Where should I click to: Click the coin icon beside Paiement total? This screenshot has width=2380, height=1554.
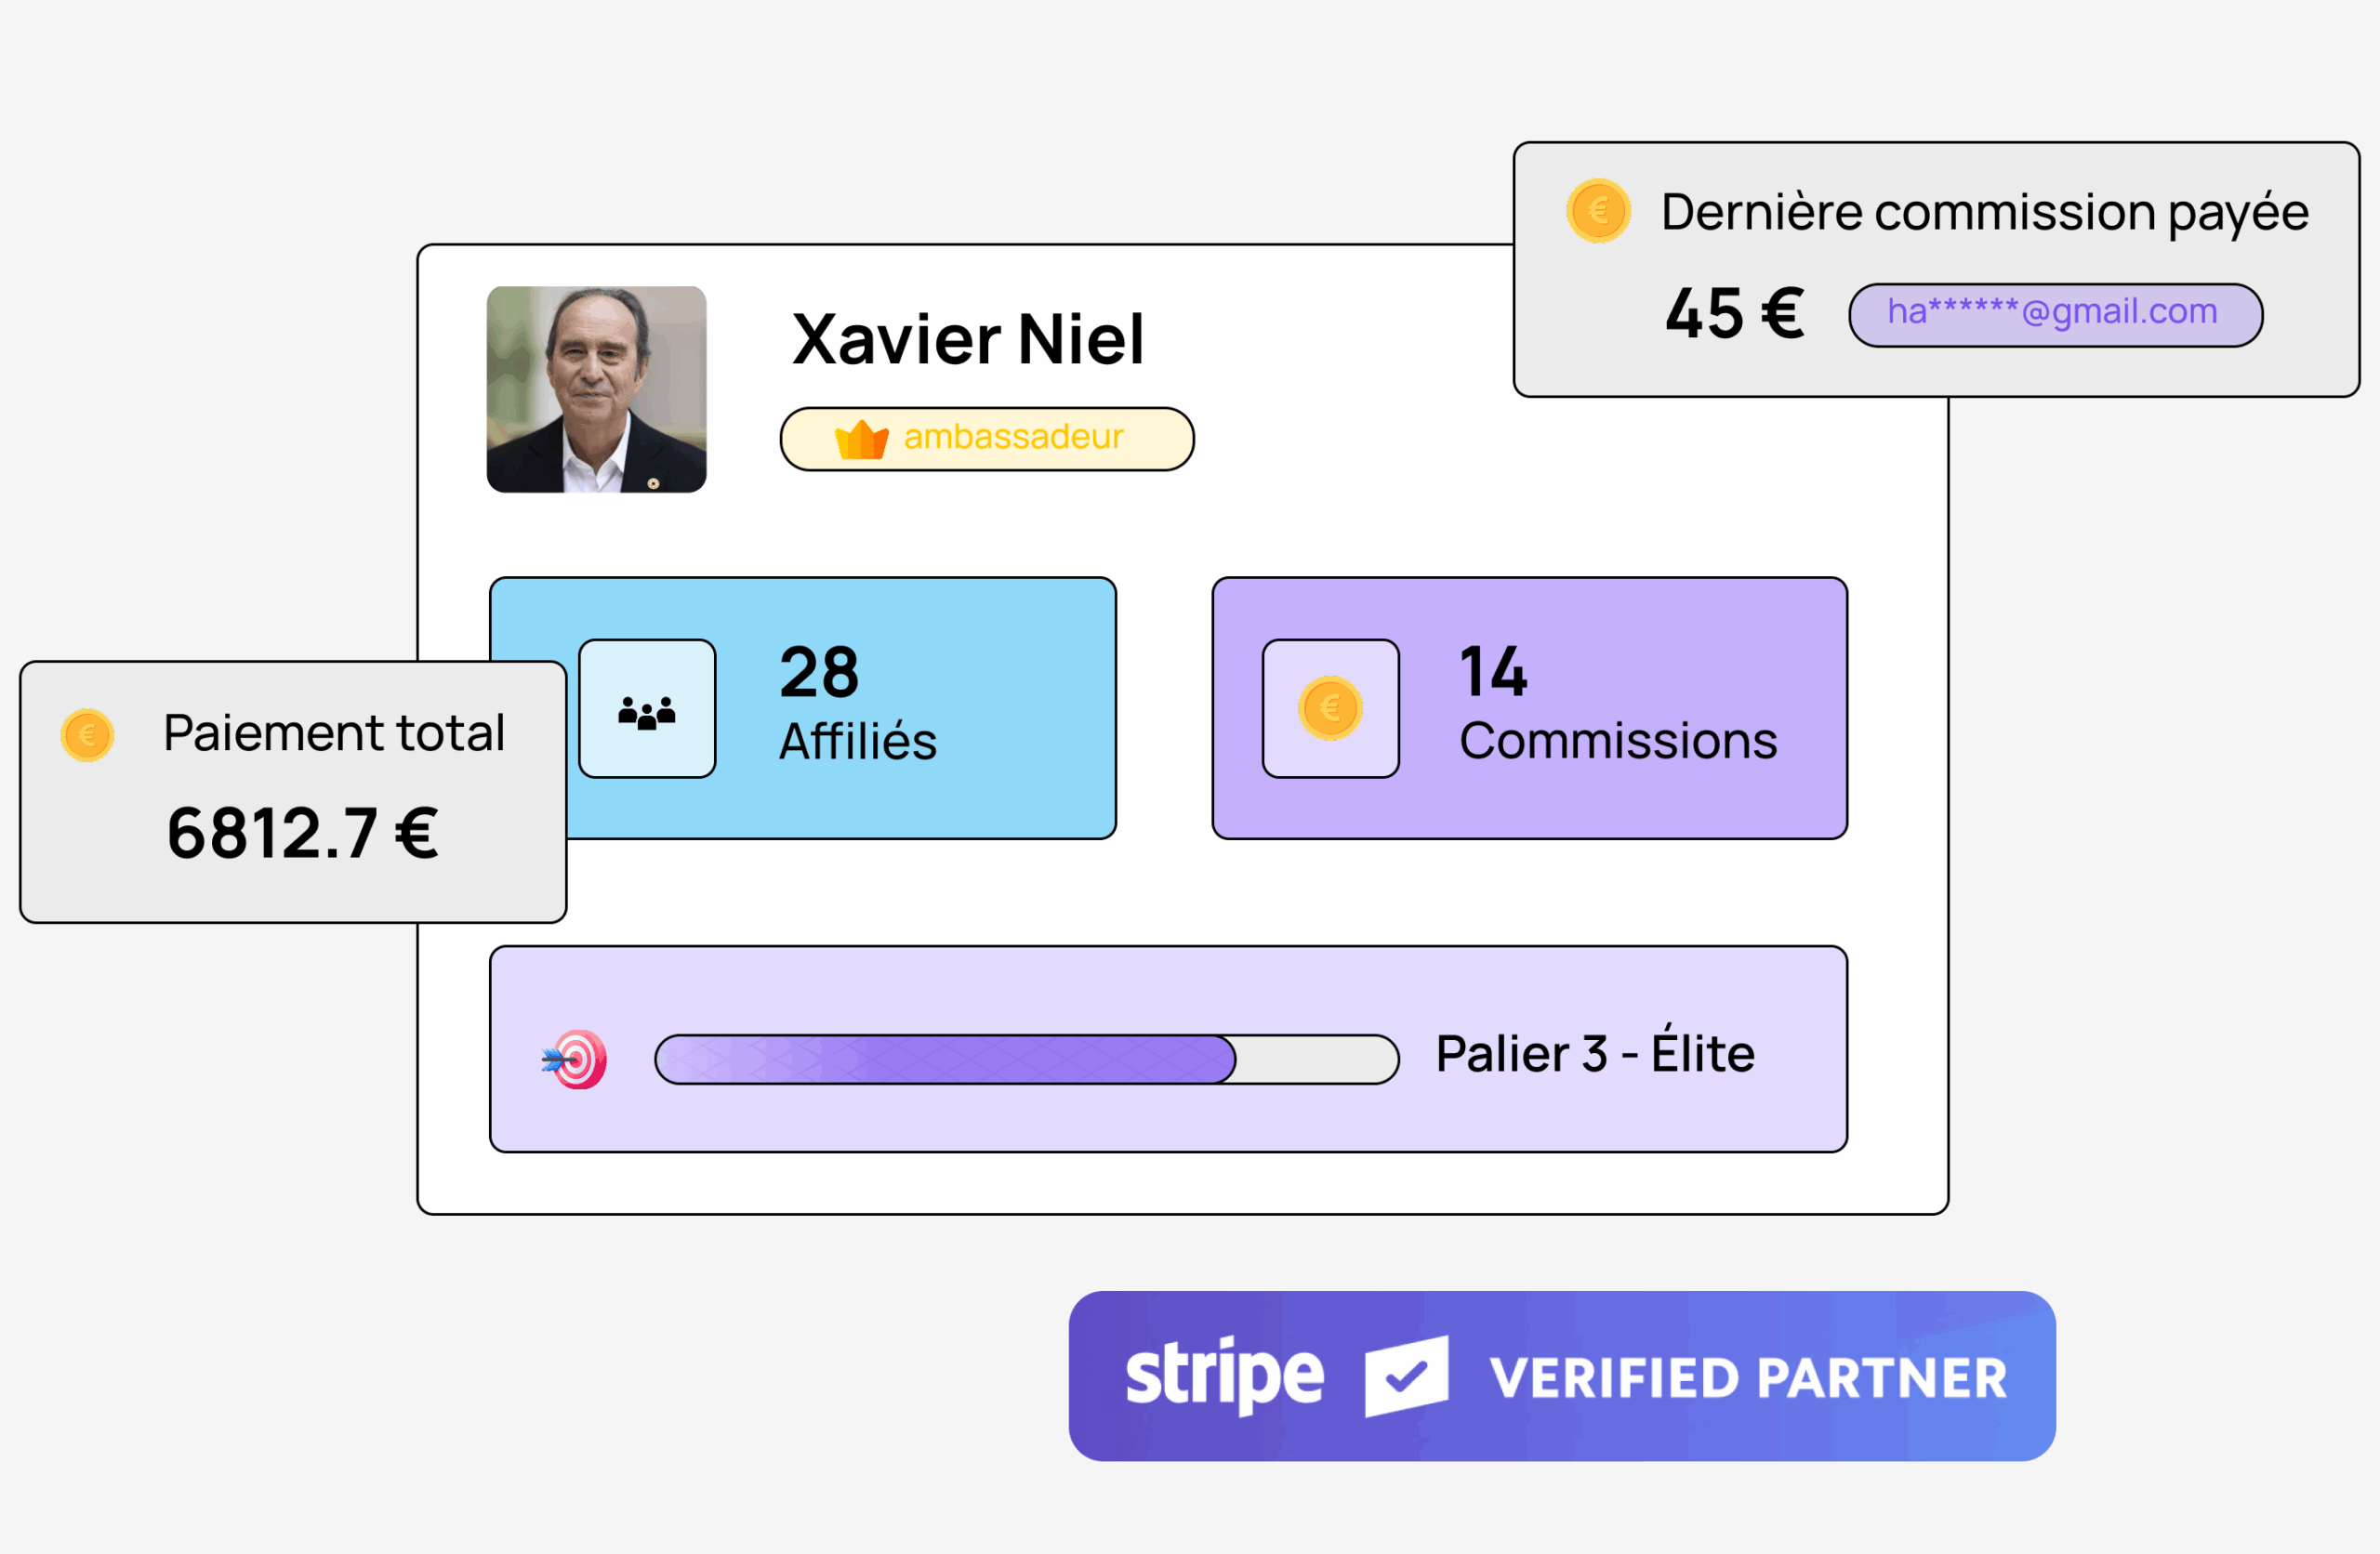(87, 736)
